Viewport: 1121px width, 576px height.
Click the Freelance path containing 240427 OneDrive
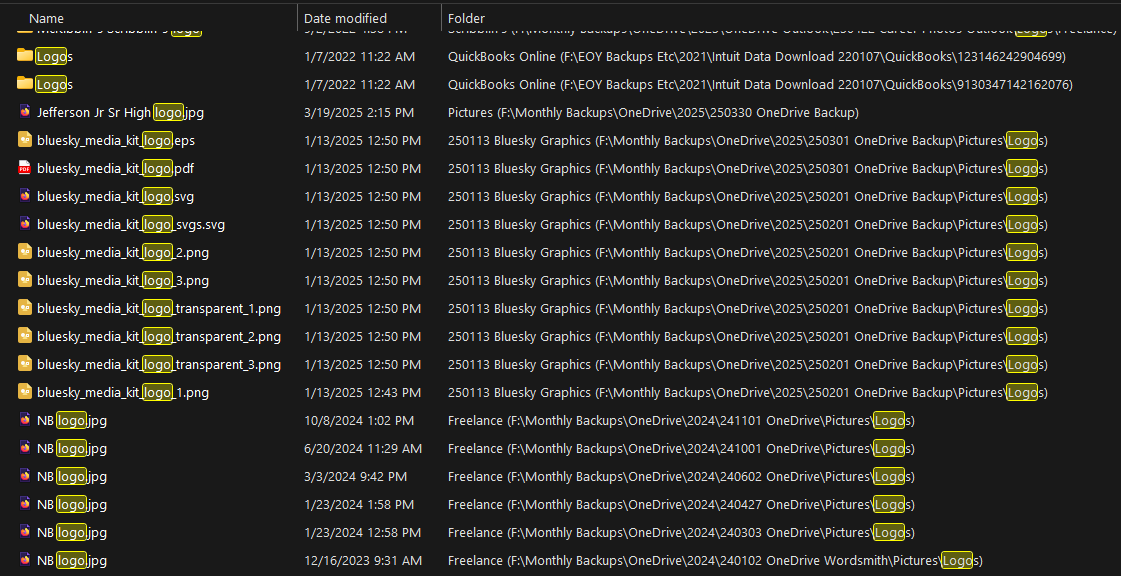click(x=681, y=505)
